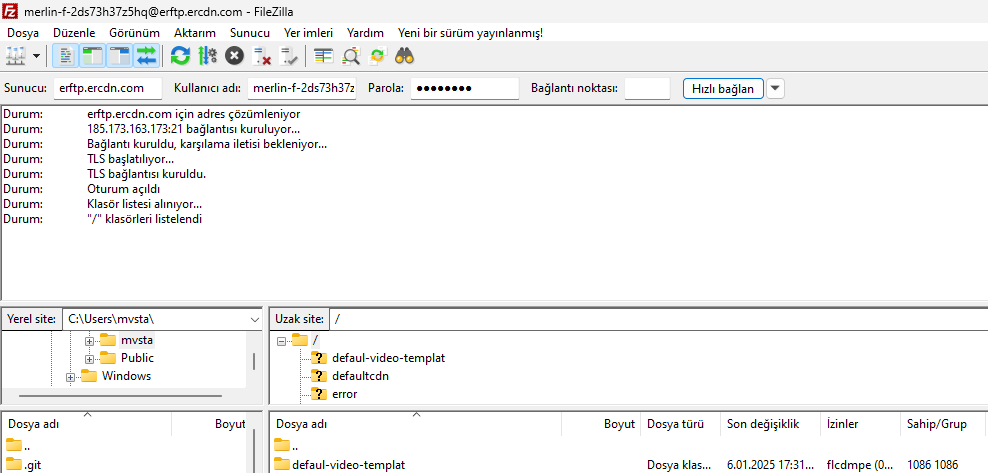Select error folder in remote tree

tap(344, 394)
